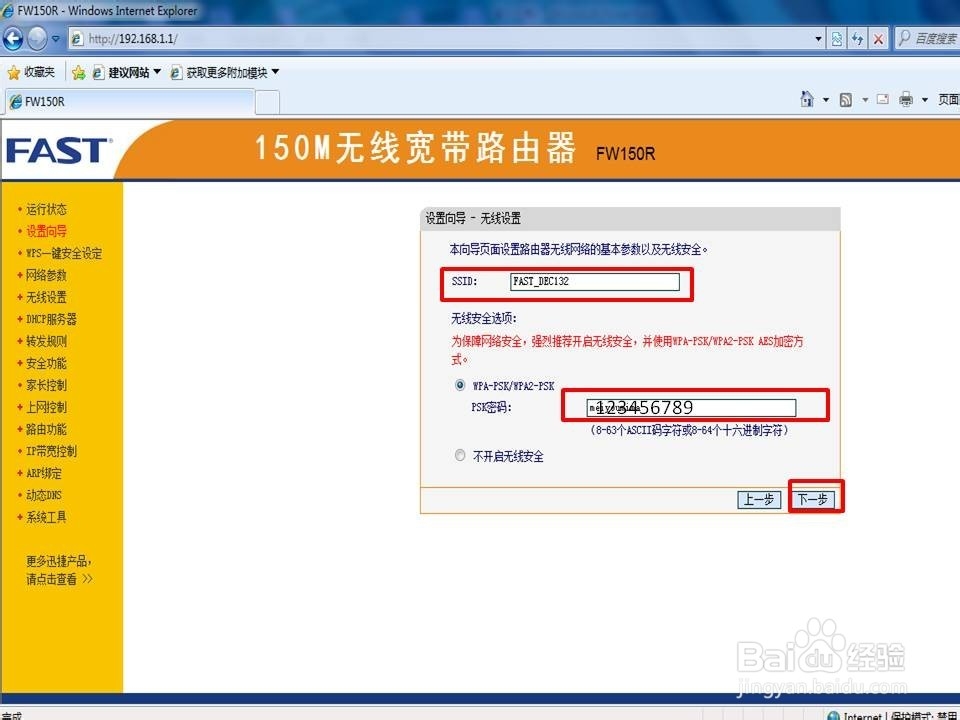Open 动态DNS sidebar item

tap(43, 495)
